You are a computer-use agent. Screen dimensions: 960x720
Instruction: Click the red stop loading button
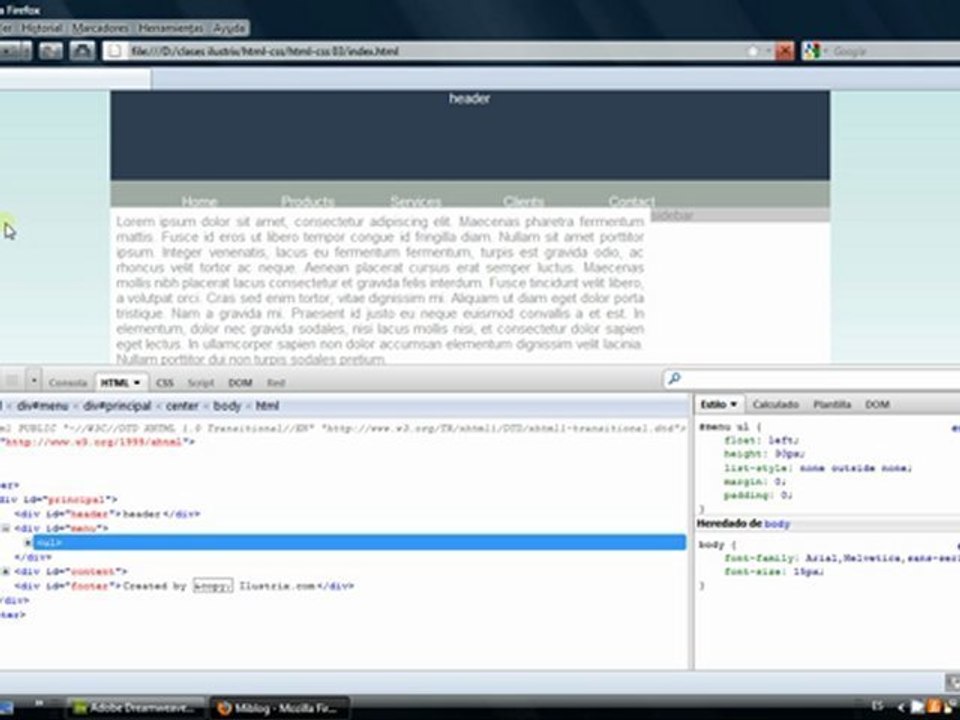[784, 51]
